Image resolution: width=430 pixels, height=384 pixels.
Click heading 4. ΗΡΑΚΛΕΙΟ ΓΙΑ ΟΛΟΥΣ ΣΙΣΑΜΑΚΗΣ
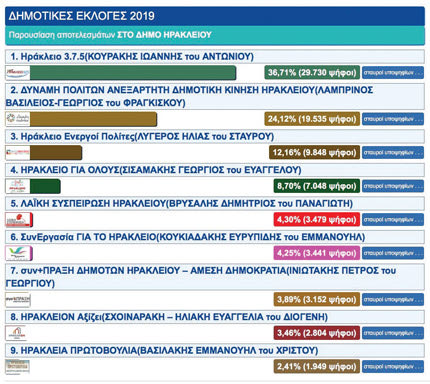point(215,170)
